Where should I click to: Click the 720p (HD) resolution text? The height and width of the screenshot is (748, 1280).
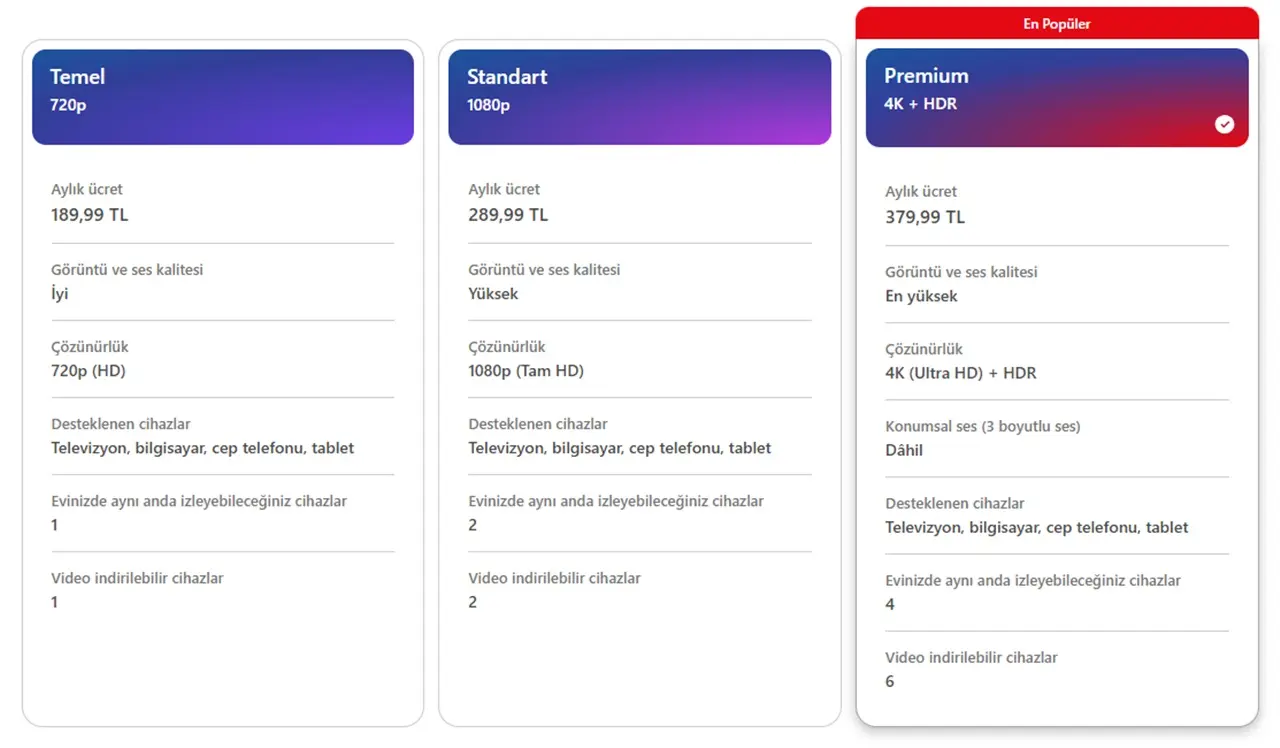click(x=88, y=371)
